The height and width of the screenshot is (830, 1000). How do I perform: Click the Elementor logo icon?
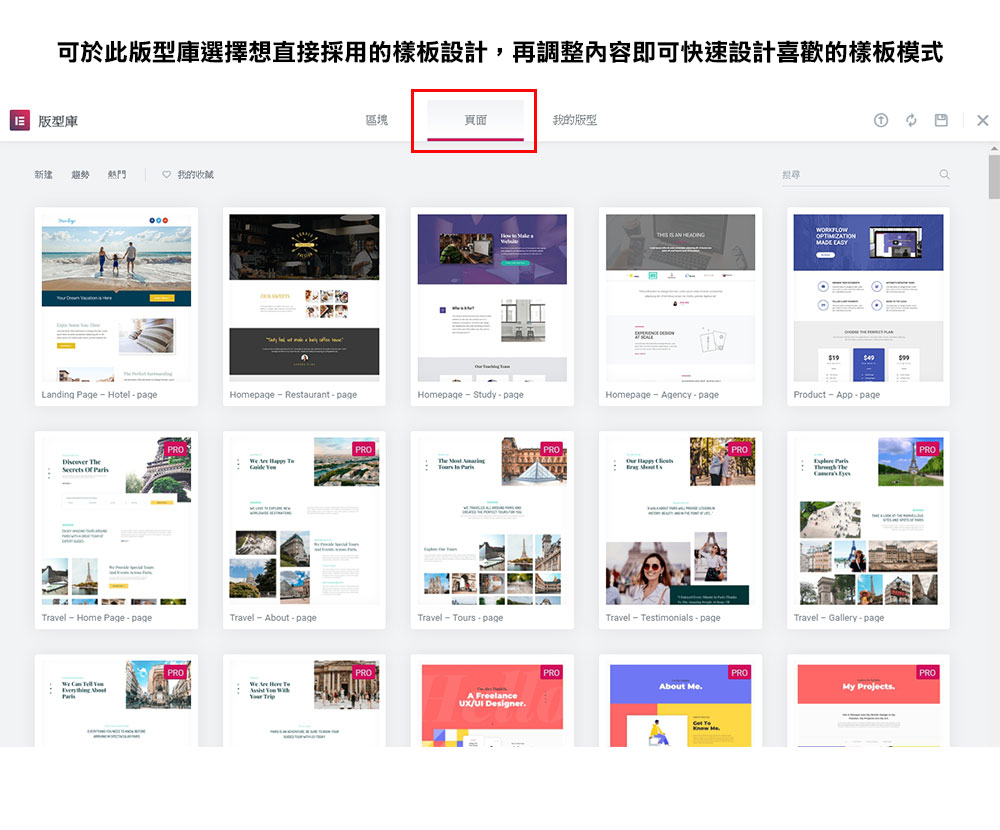point(20,120)
